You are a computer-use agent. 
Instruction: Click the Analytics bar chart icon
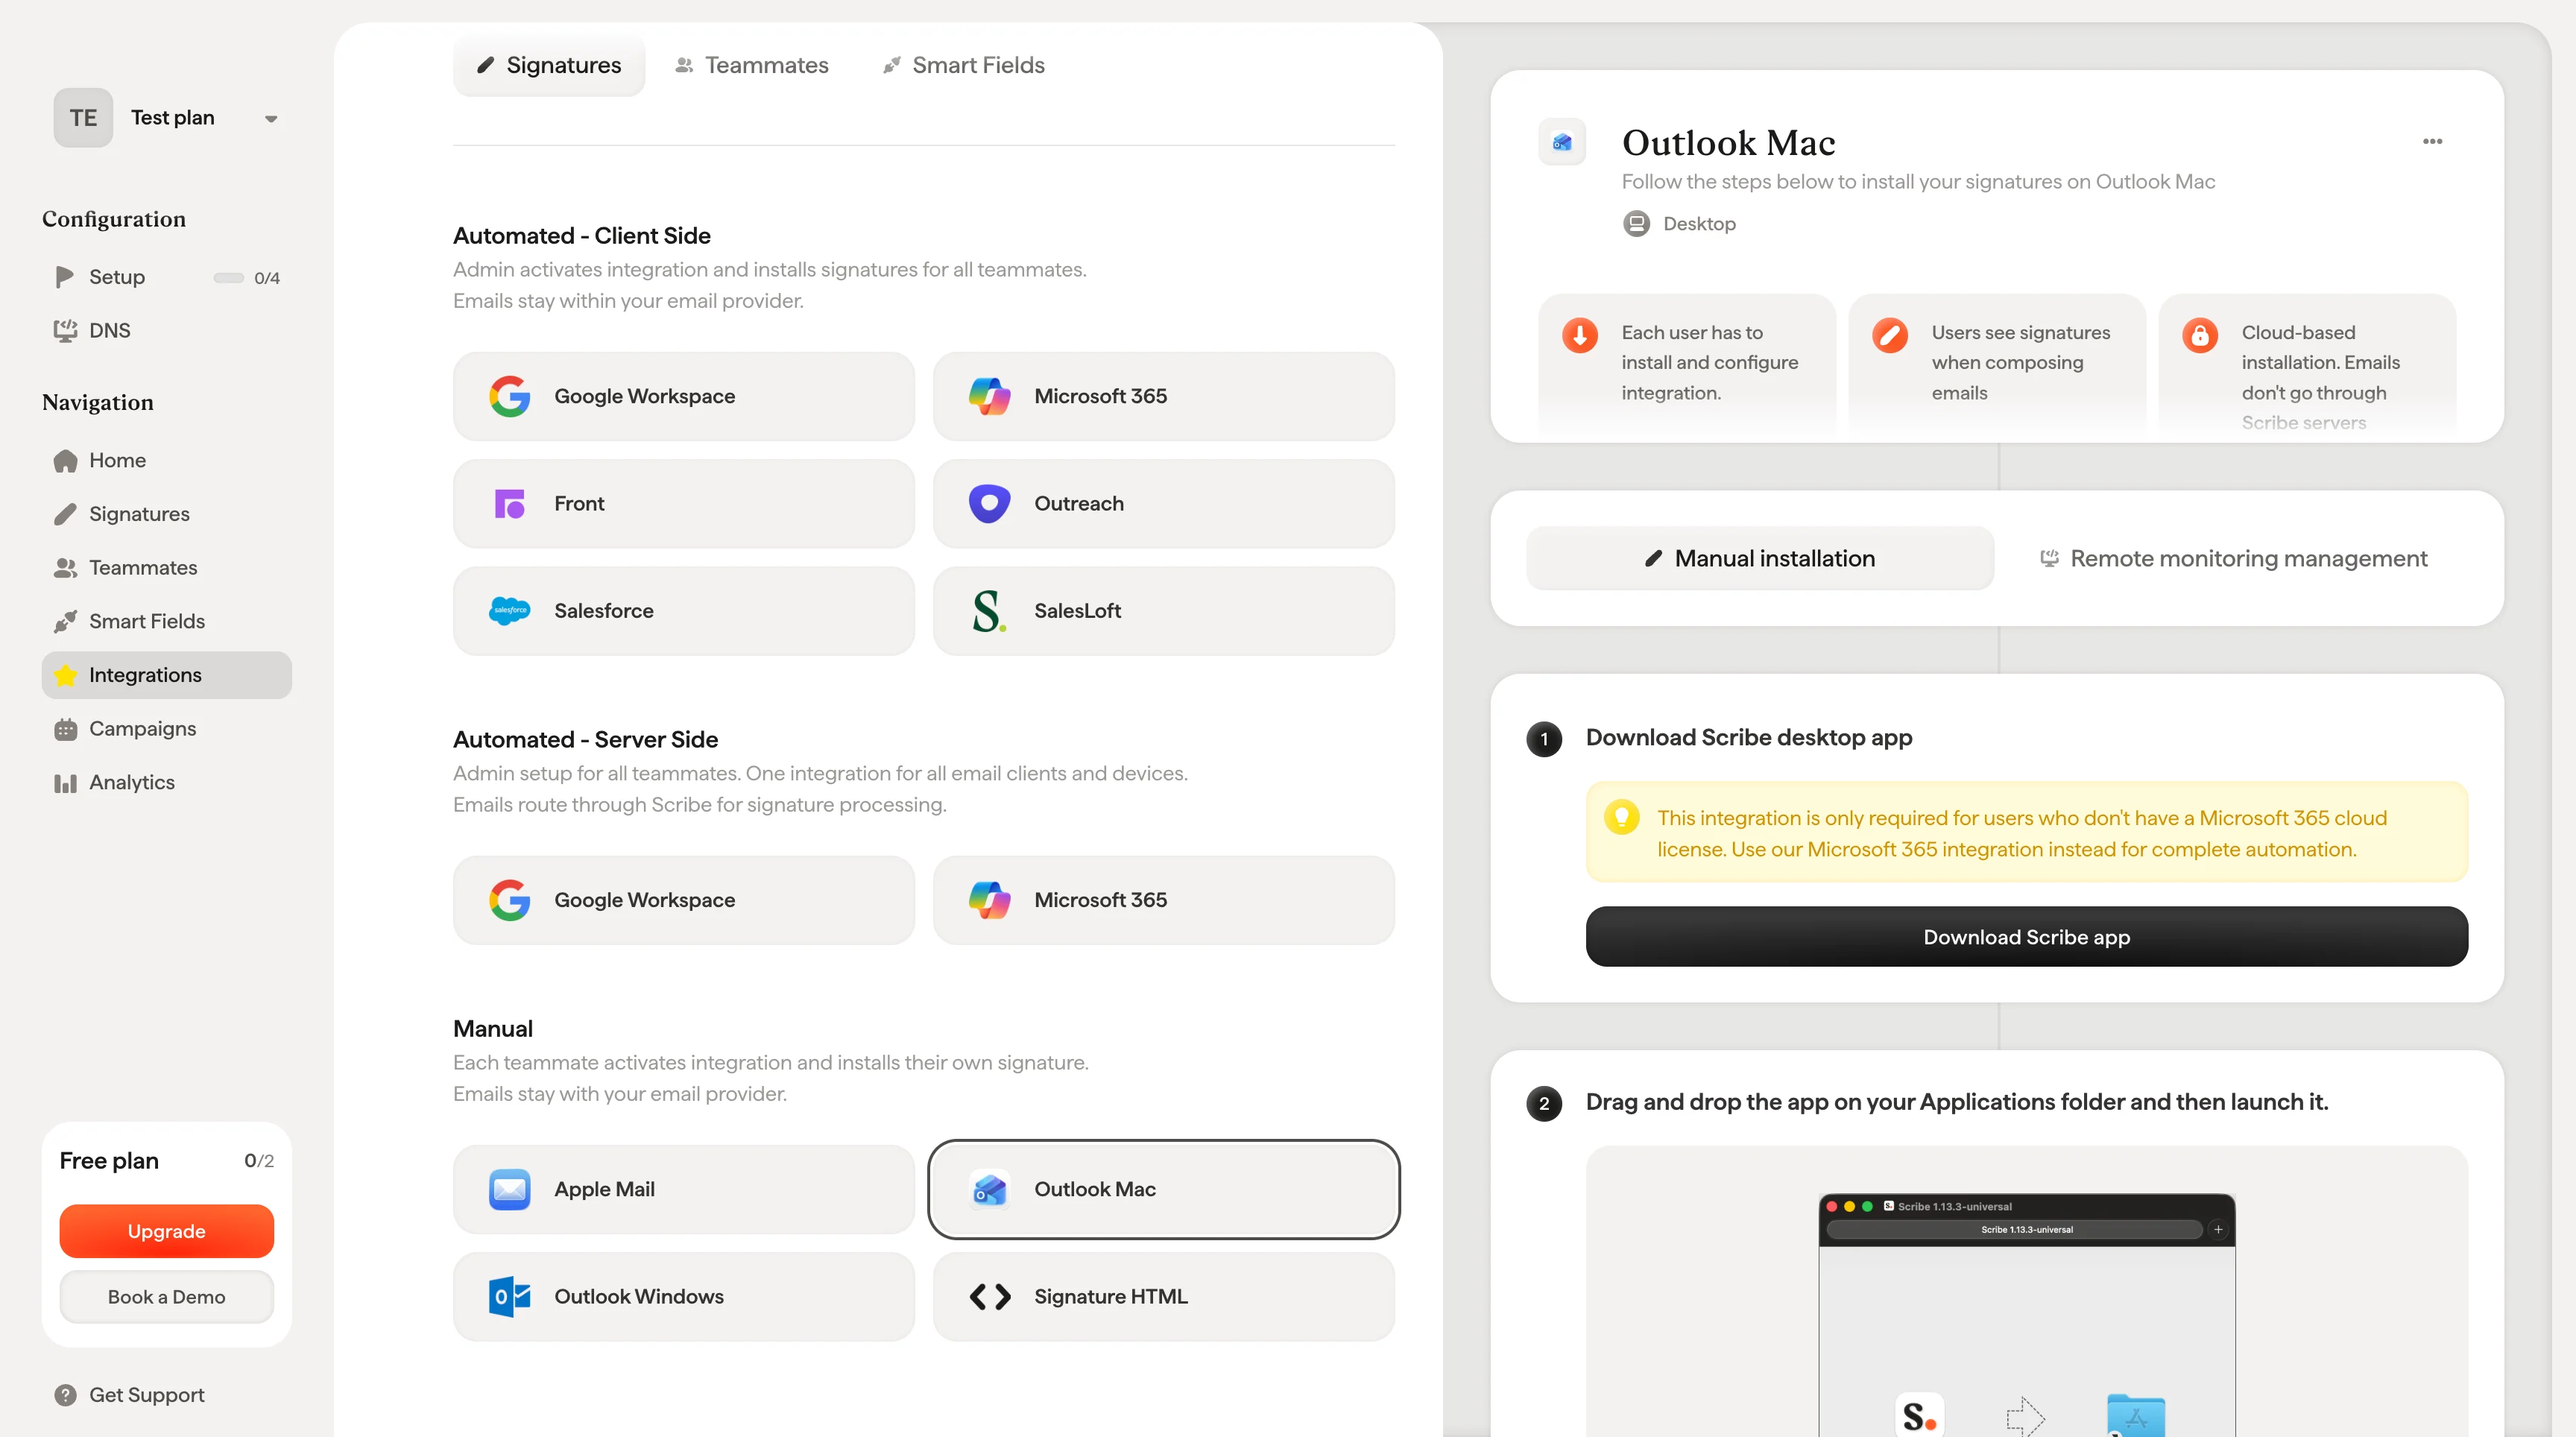pos(65,783)
